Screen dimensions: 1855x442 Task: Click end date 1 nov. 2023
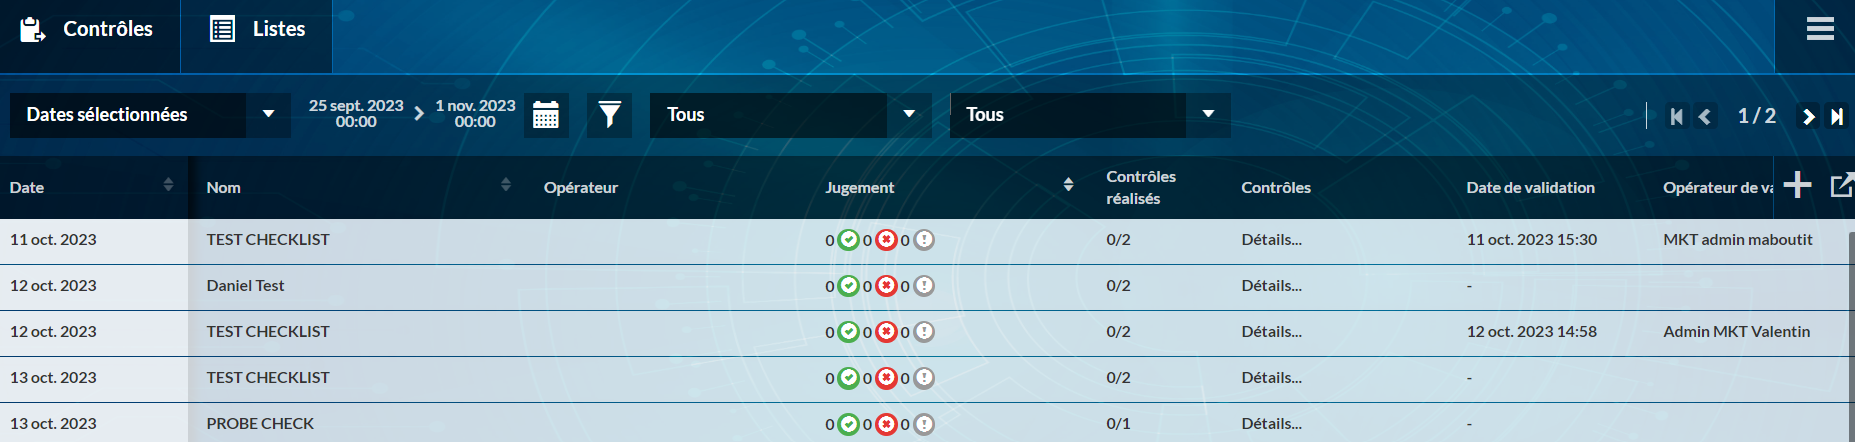[x=475, y=113]
